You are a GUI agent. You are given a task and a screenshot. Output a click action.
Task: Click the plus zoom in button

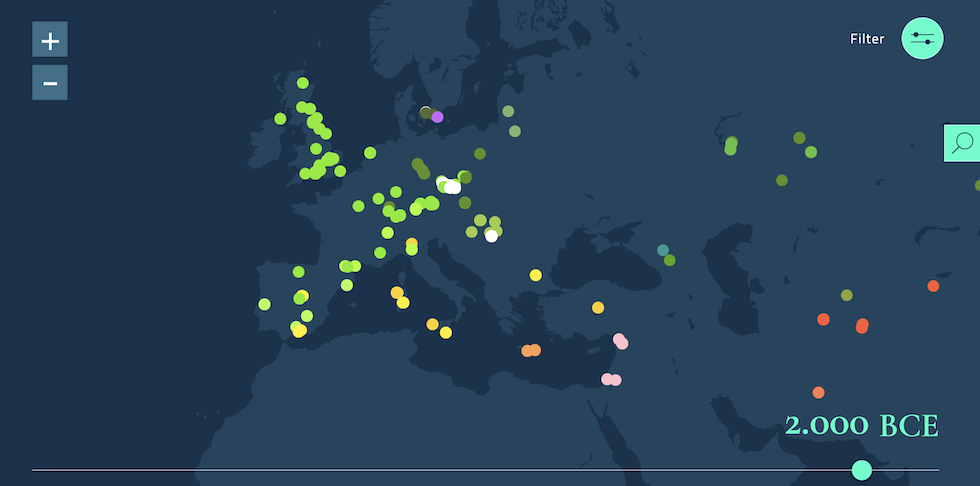point(50,41)
